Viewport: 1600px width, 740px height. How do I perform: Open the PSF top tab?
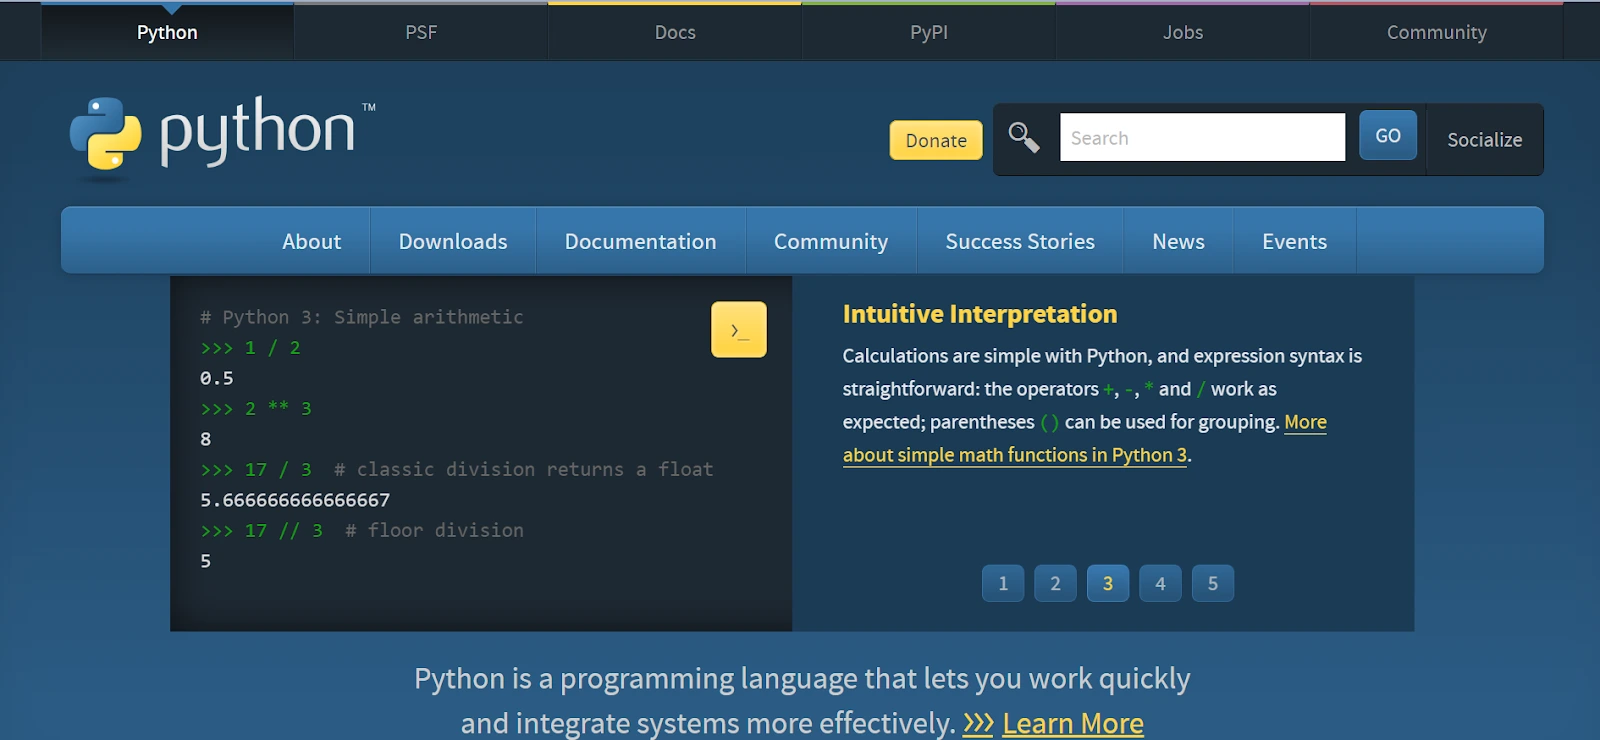pos(421,32)
